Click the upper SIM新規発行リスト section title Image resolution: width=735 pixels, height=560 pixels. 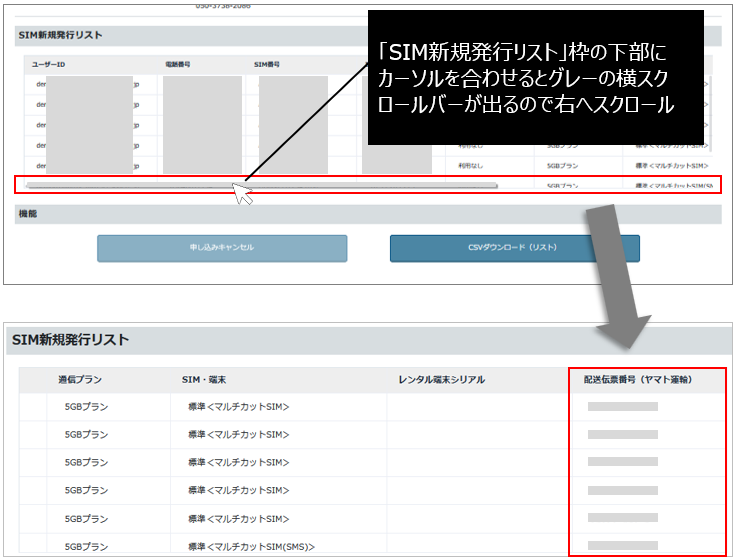[x=60, y=35]
